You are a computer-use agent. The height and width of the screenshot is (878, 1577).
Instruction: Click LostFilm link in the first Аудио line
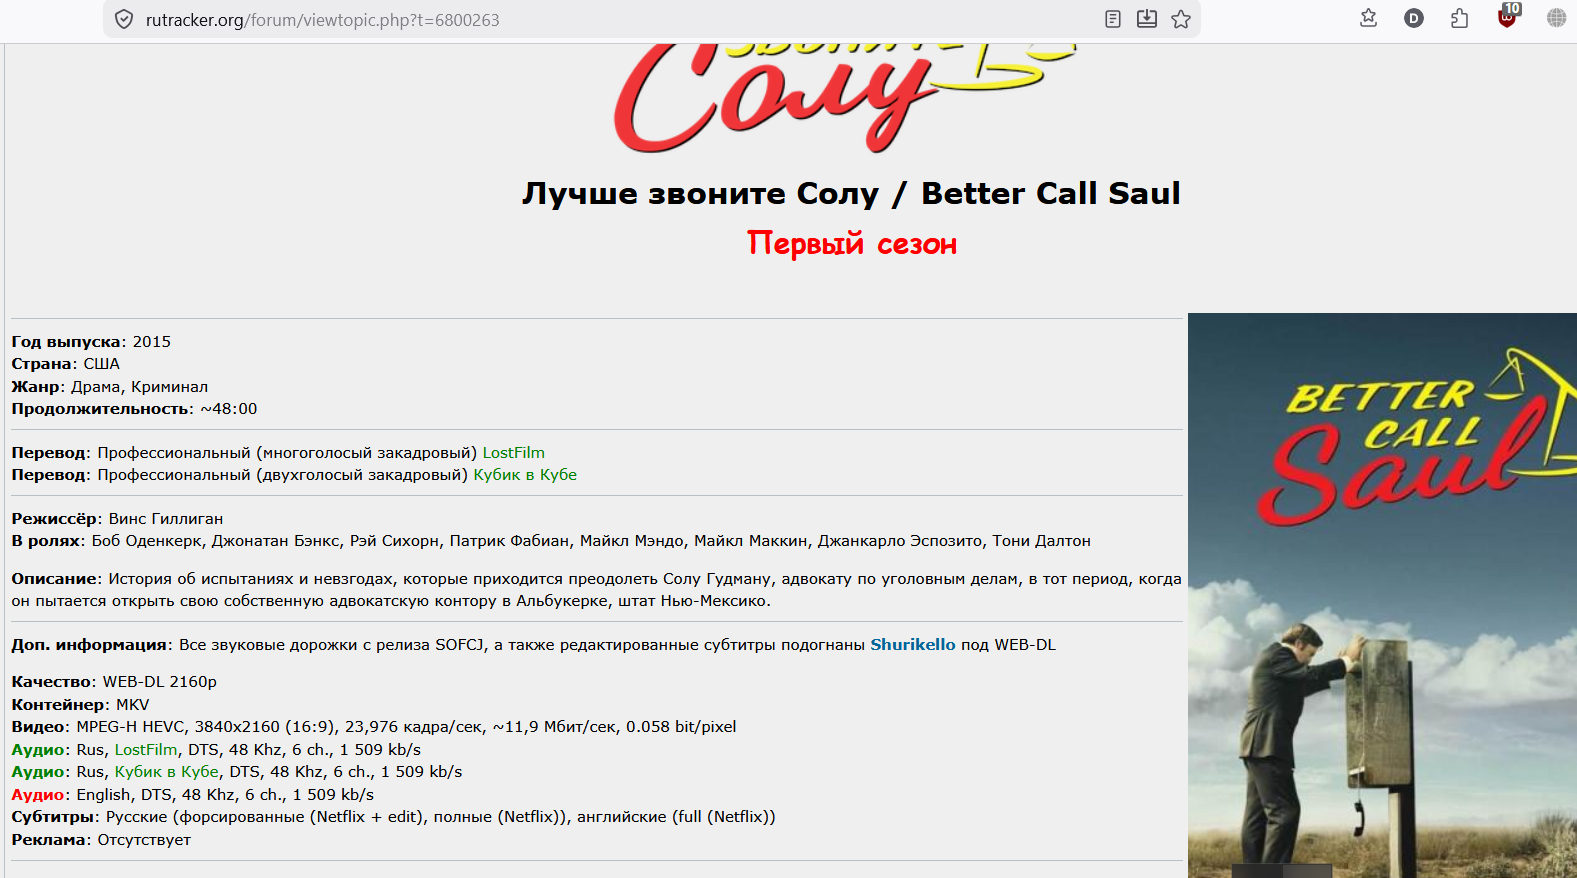click(146, 750)
